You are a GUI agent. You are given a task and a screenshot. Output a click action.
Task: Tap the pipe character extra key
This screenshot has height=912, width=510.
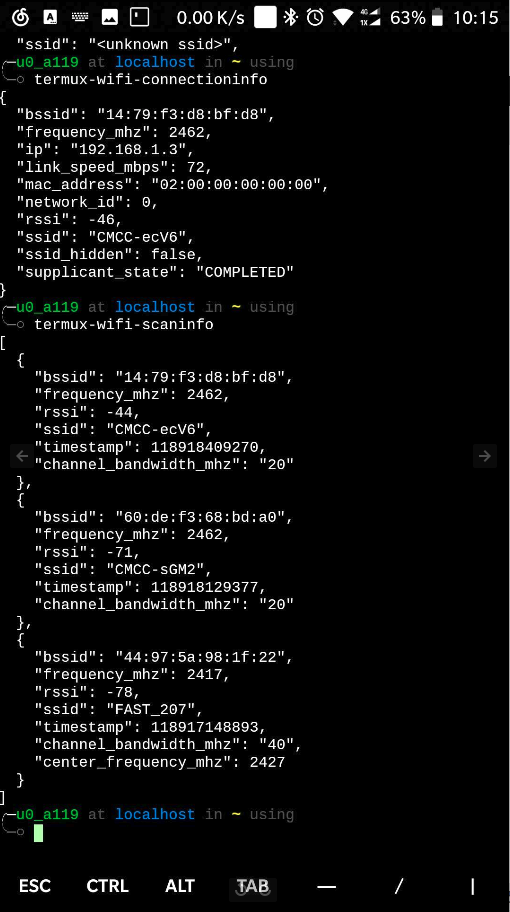pos(472,886)
